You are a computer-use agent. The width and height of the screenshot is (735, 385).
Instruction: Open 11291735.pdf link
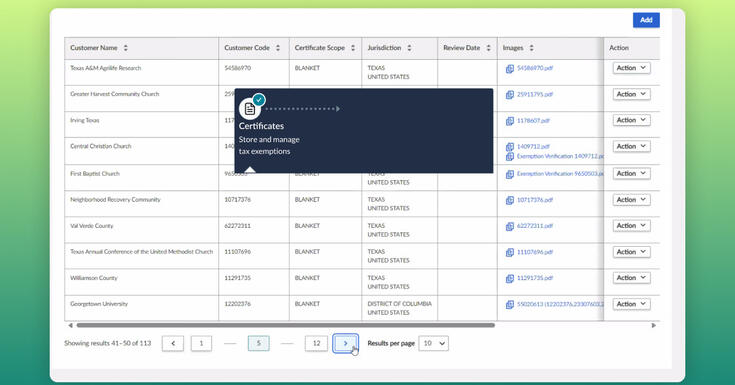pos(535,278)
